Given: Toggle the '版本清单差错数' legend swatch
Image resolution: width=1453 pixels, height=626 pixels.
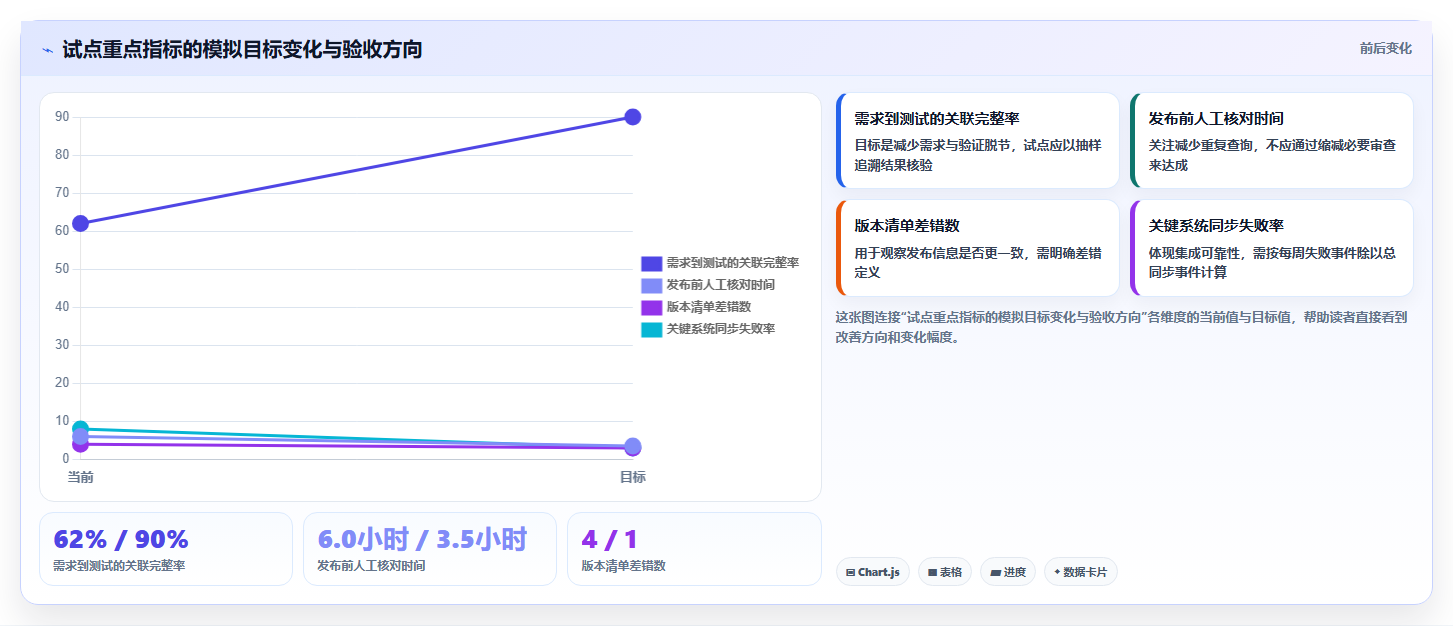Looking at the screenshot, I should tap(651, 307).
